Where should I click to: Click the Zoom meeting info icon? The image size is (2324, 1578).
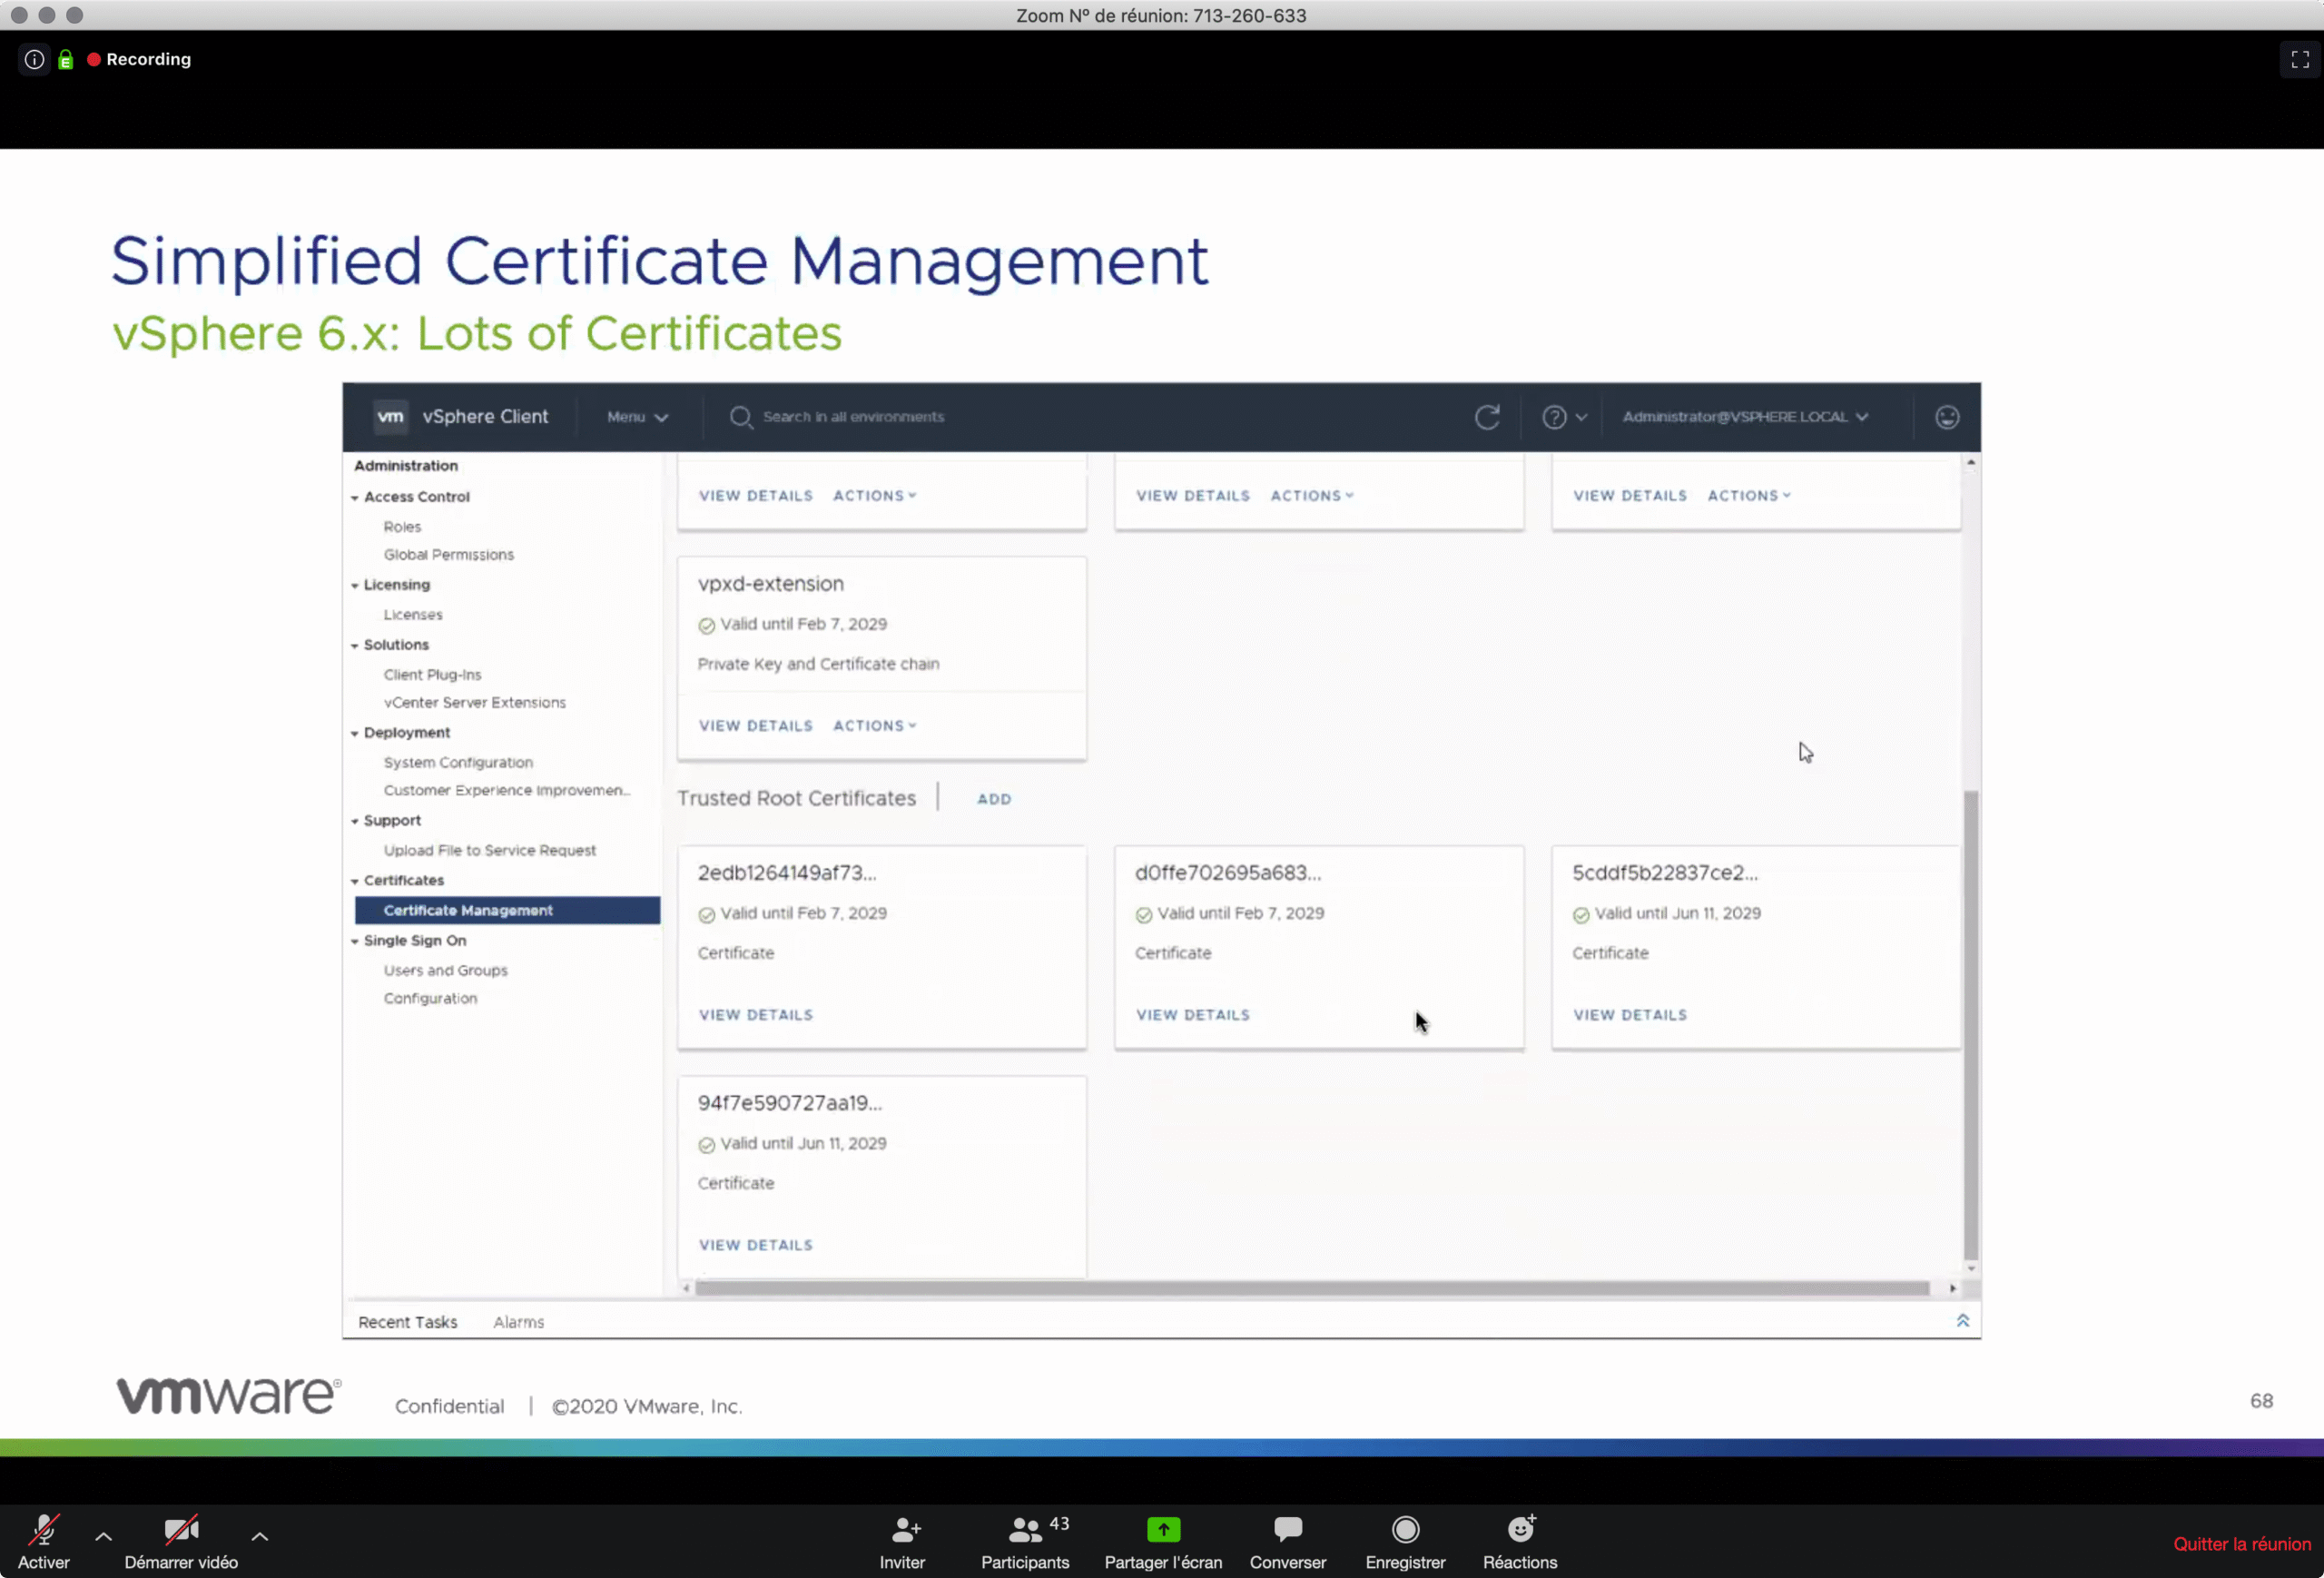34,59
